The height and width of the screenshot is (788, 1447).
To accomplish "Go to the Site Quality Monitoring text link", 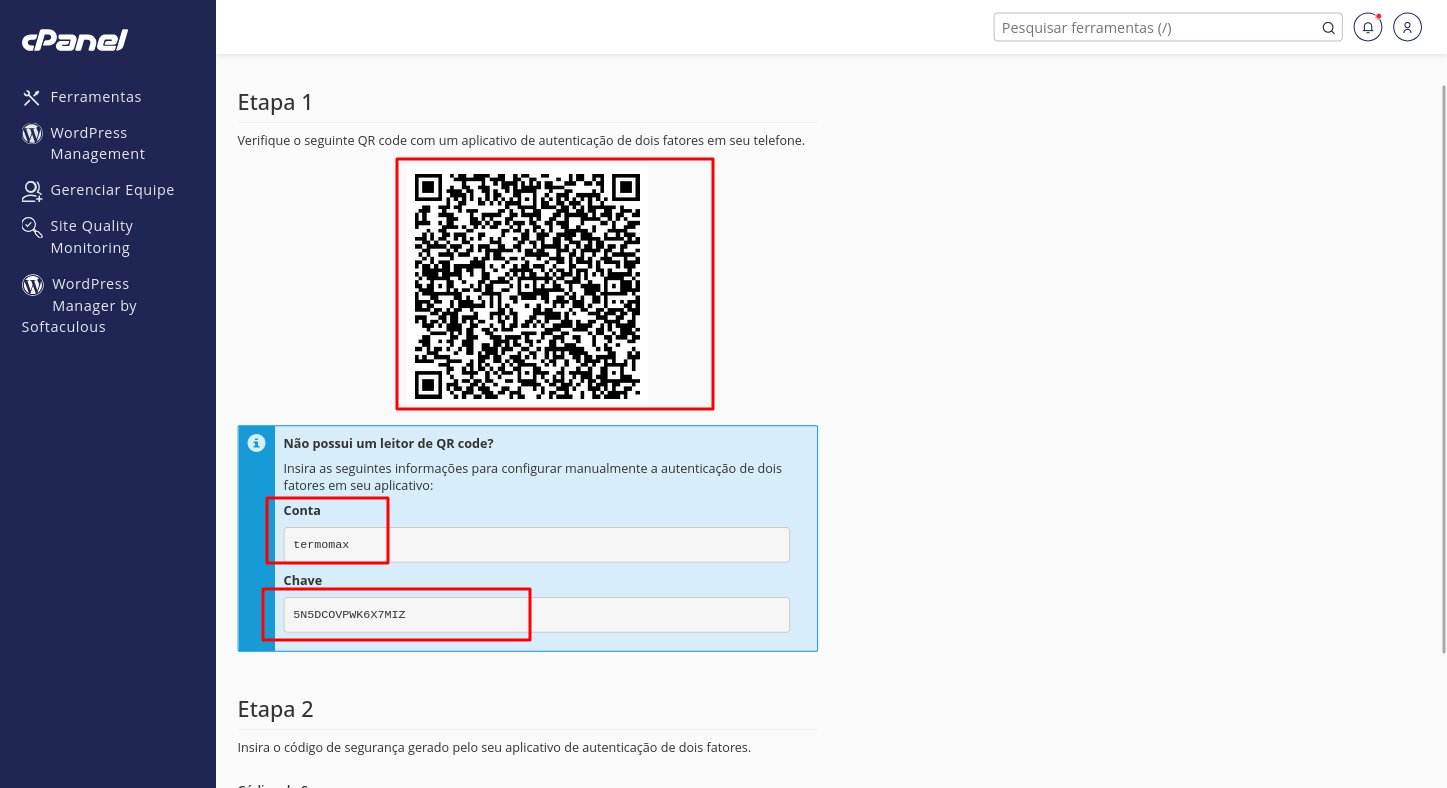I will pyautogui.click(x=91, y=237).
